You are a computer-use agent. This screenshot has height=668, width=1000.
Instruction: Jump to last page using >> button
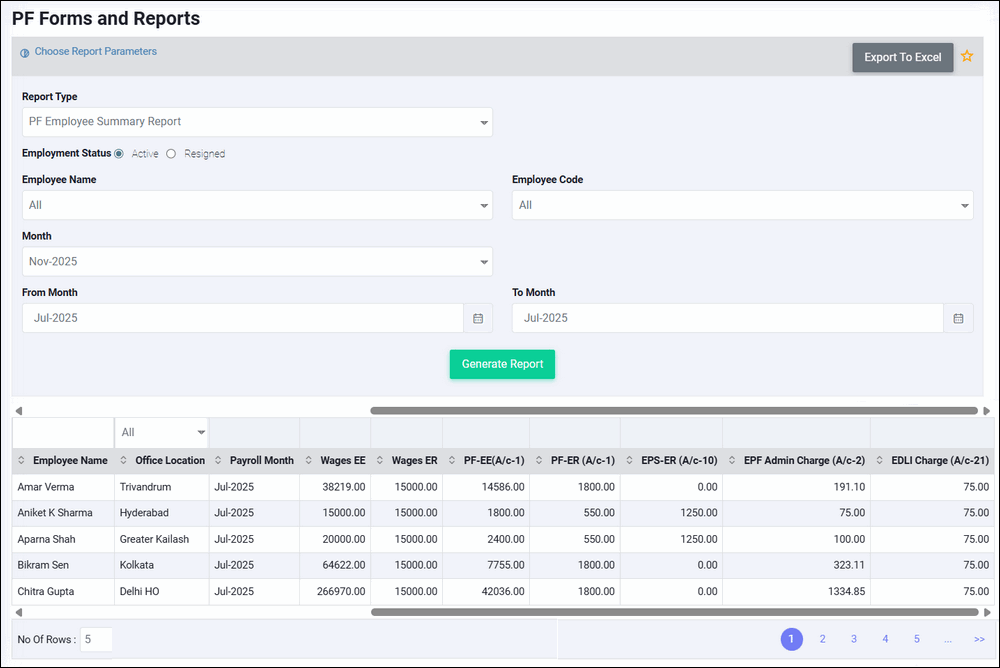[x=979, y=639]
